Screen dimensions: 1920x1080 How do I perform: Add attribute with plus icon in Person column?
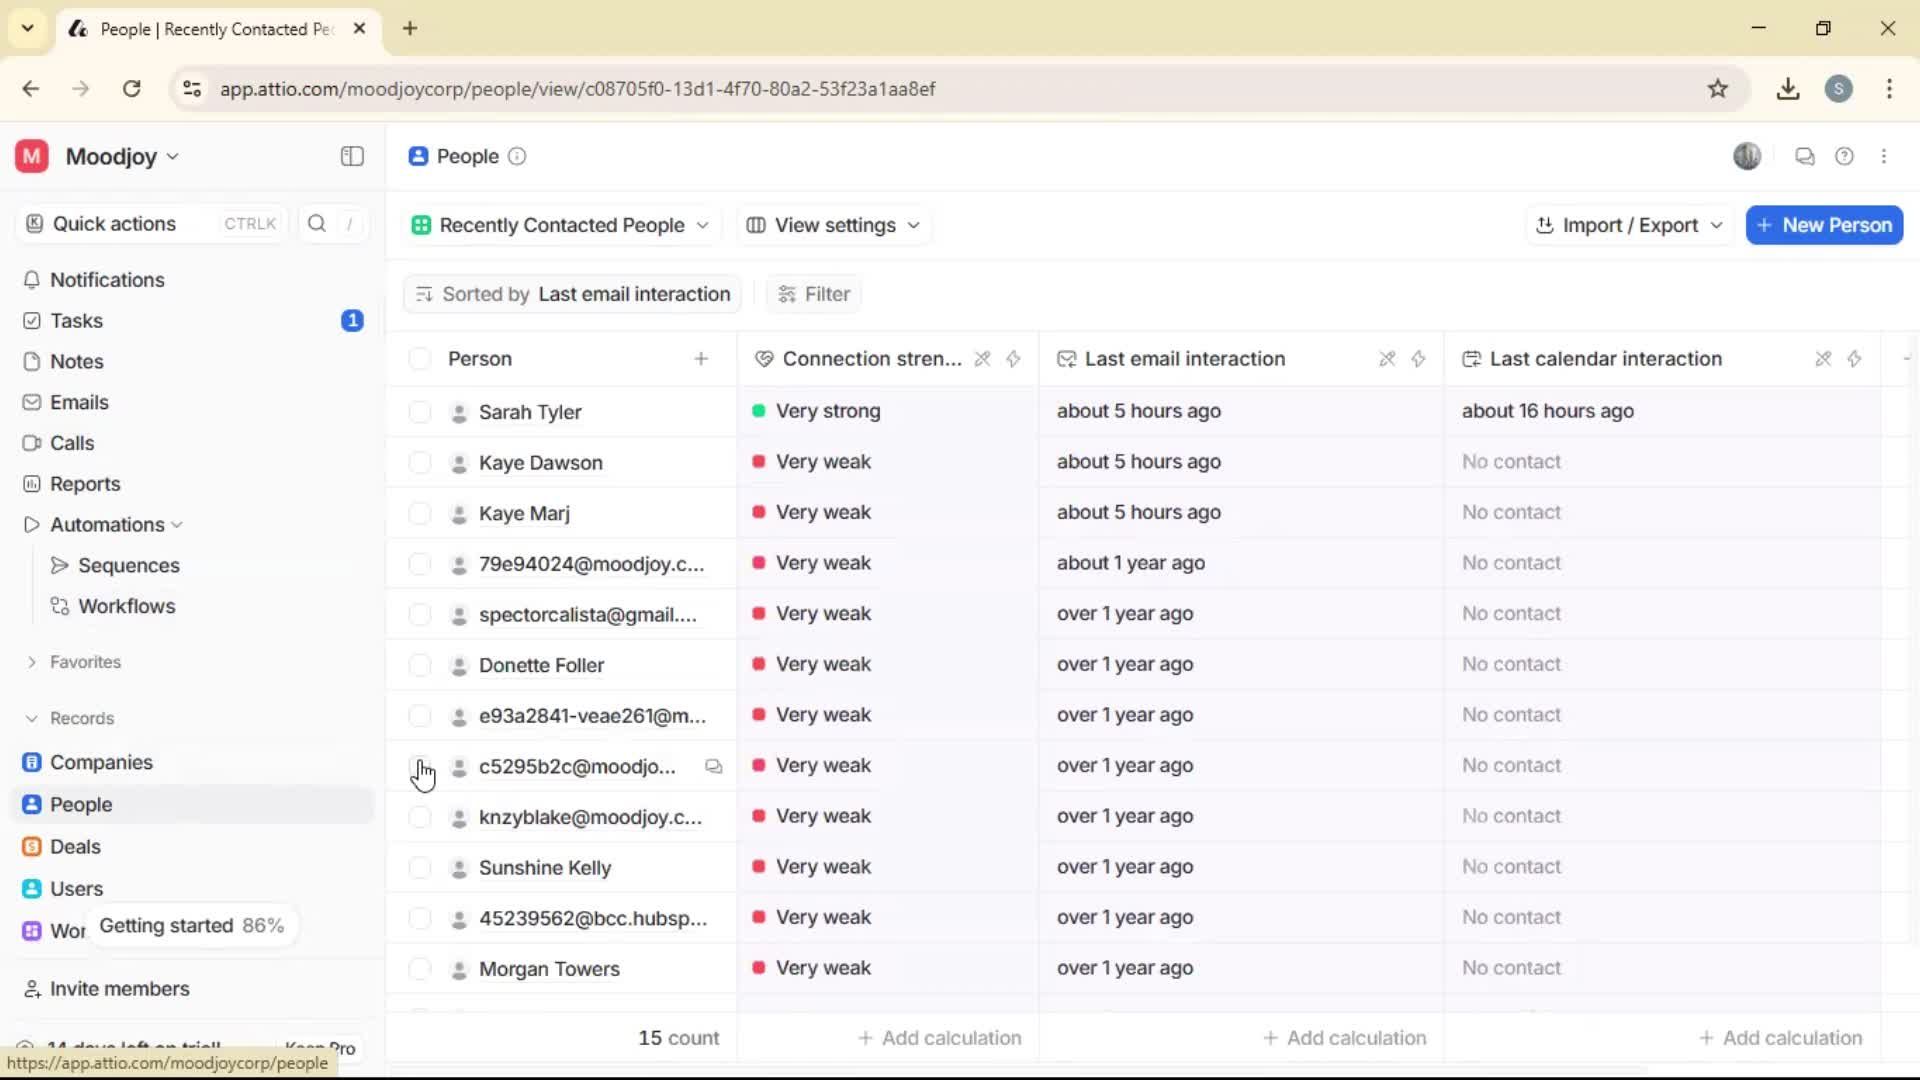[702, 358]
